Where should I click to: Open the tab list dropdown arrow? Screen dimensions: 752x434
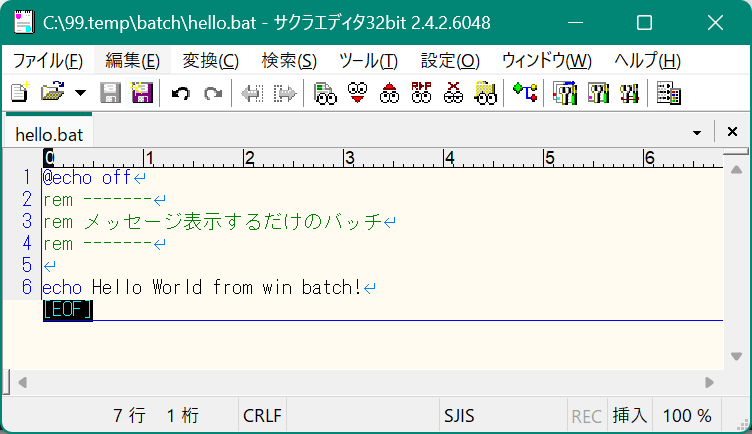[x=697, y=133]
